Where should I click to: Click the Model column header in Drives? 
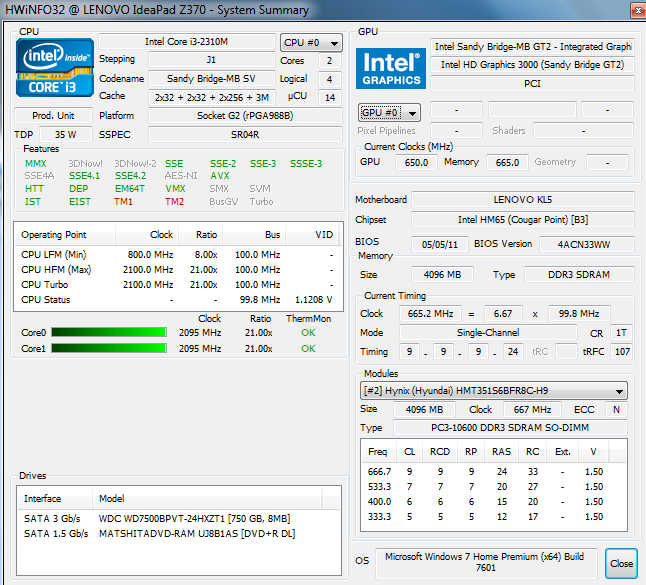click(207, 498)
